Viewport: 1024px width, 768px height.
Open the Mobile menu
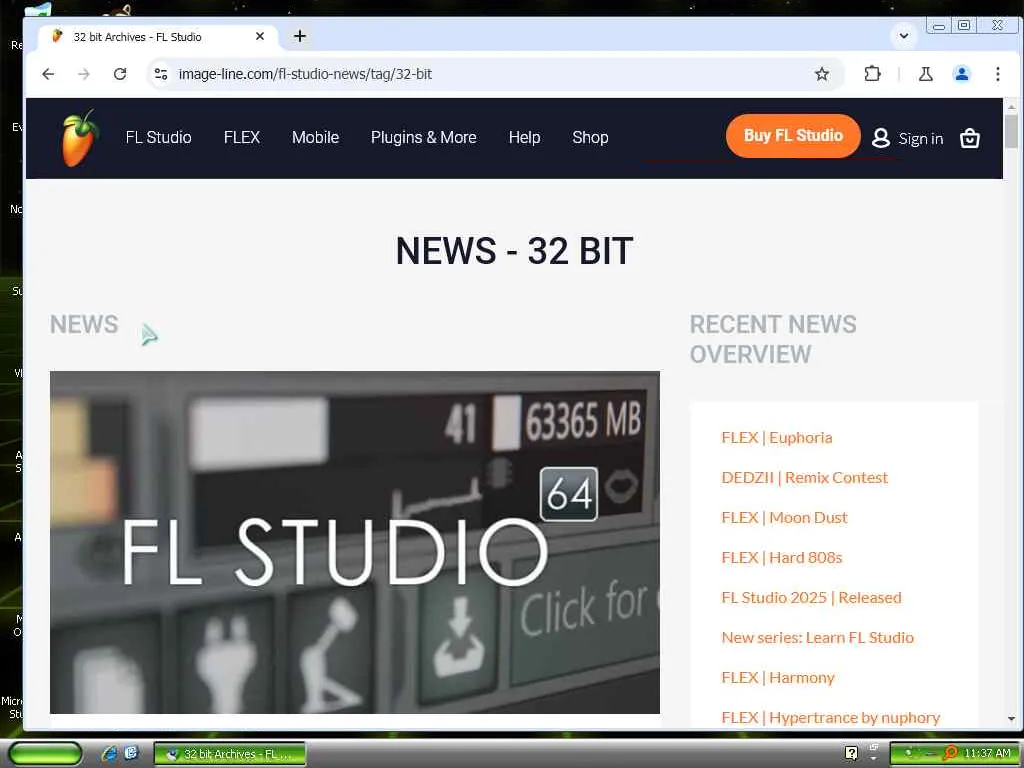(315, 137)
